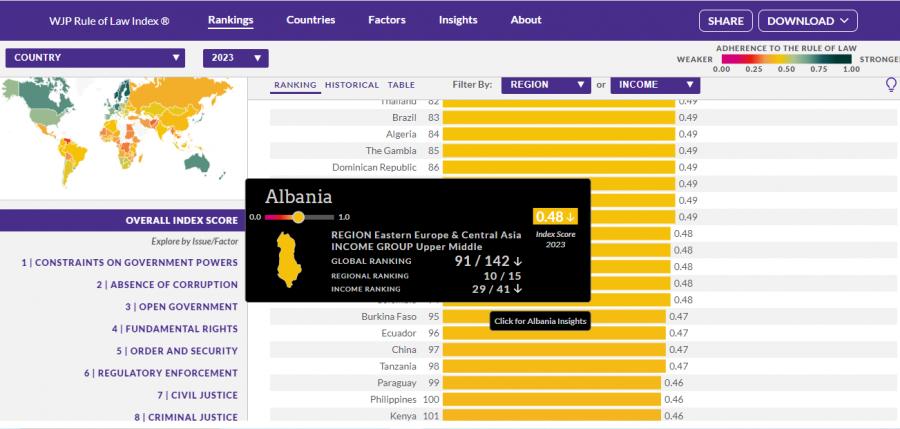
Task: Open the Rankings nav item
Action: click(x=231, y=20)
